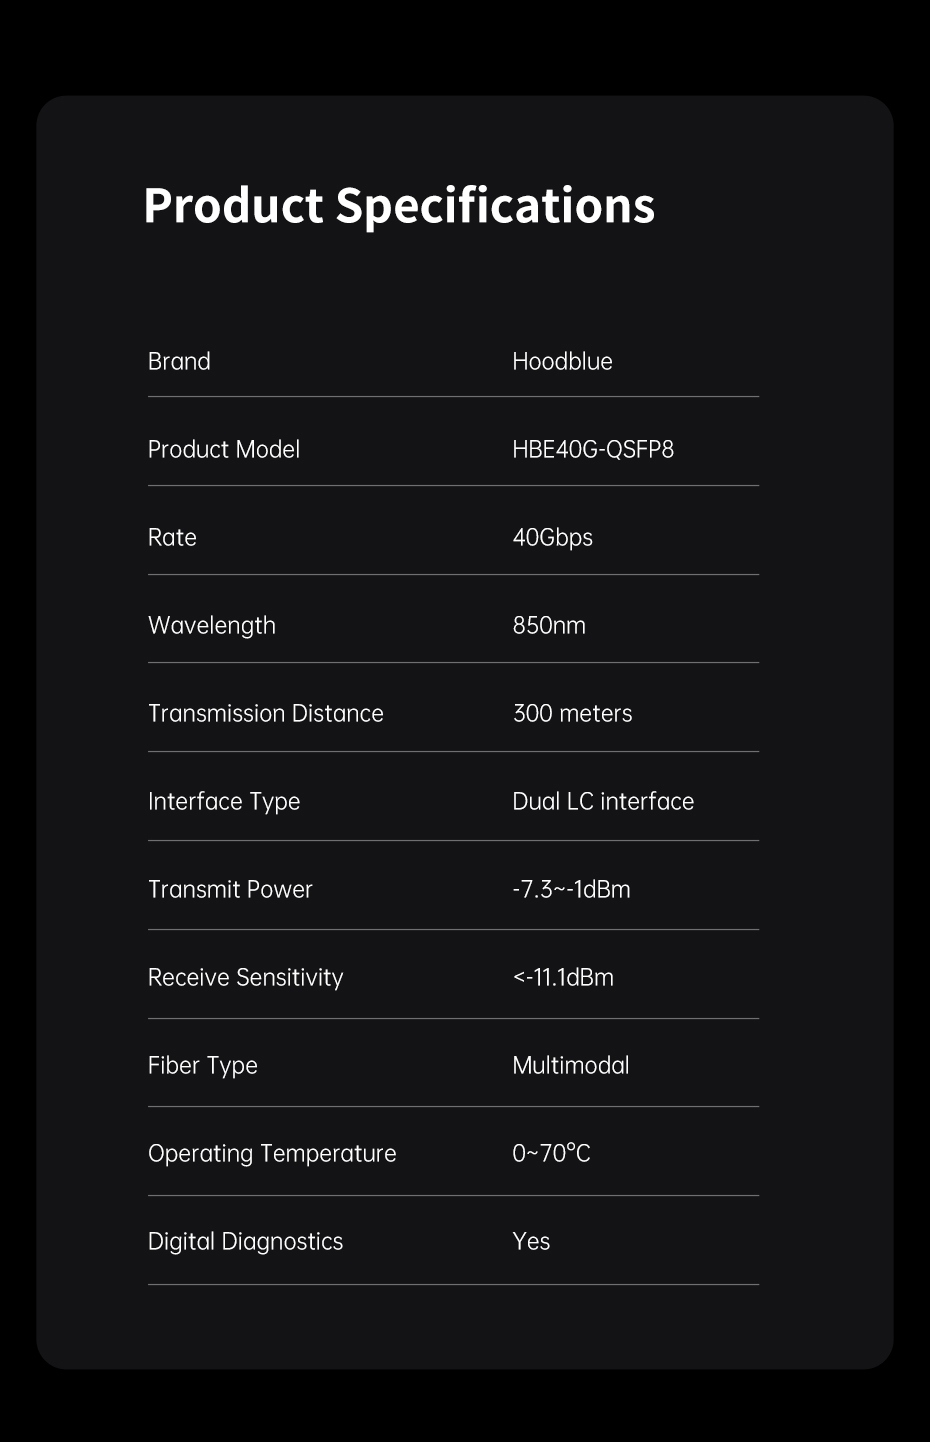Viewport: 930px width, 1442px height.
Task: Click the Operating Temperature label
Action: tap(272, 1153)
